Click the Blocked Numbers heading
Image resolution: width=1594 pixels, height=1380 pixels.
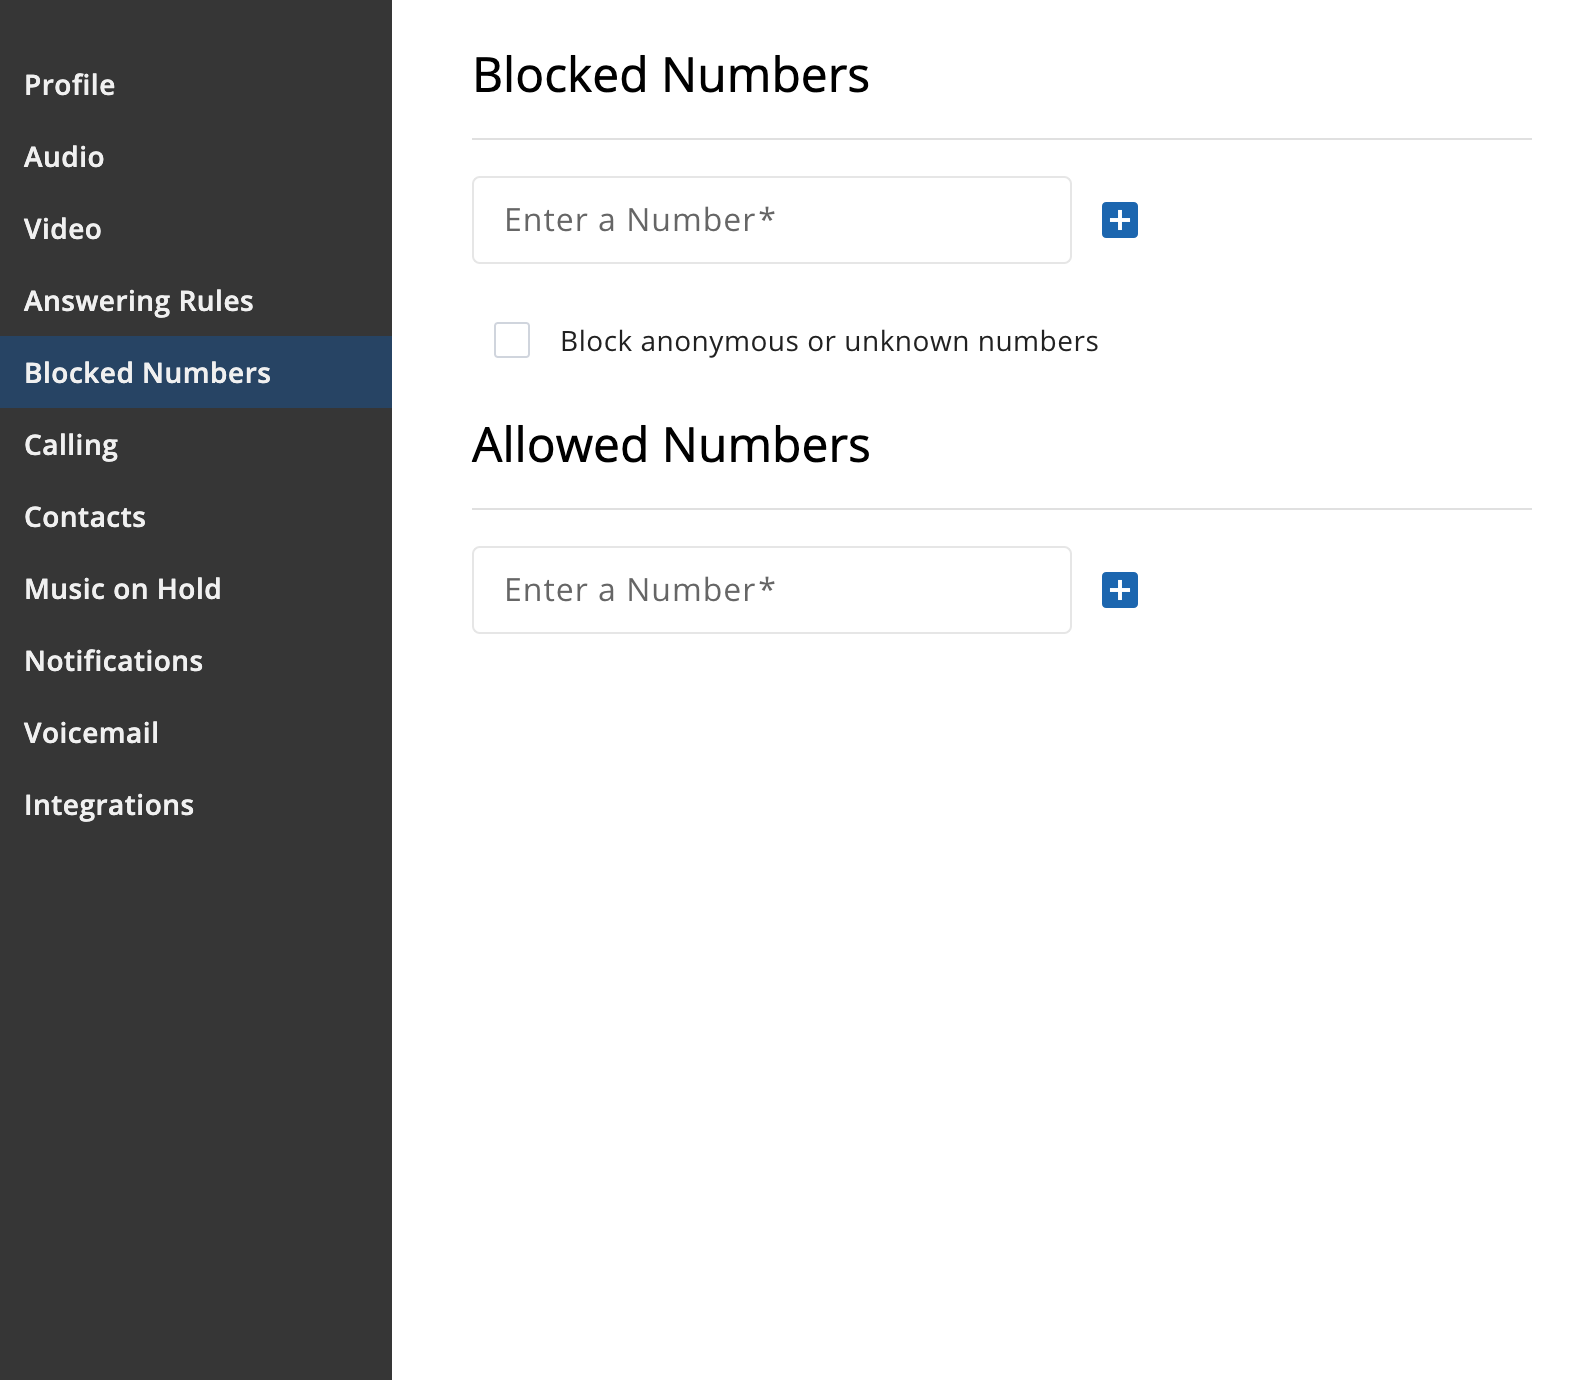click(x=671, y=75)
